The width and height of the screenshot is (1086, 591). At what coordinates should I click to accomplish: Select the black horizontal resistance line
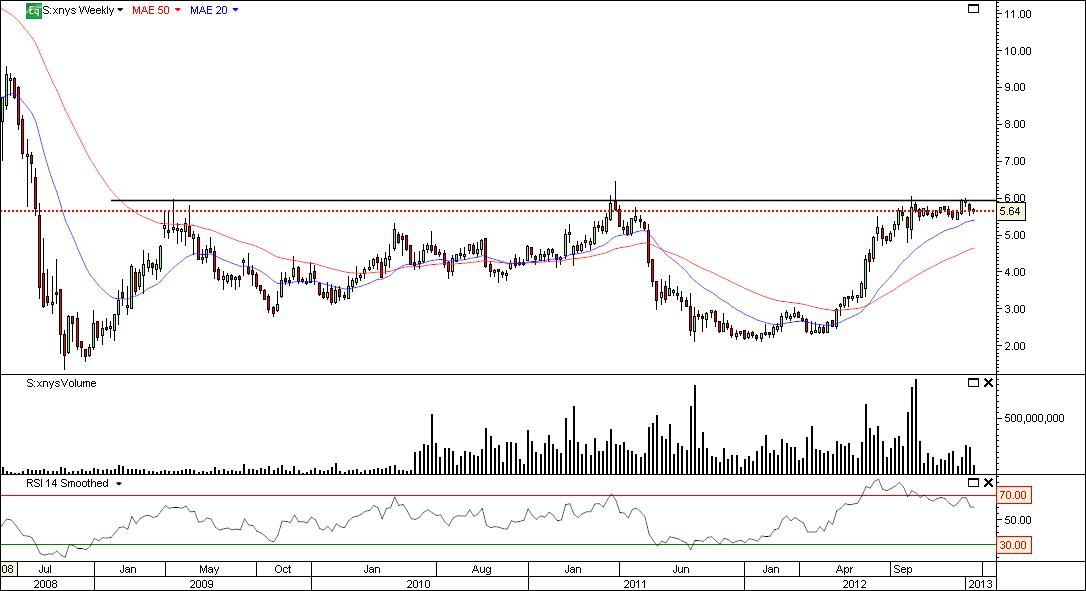(553, 201)
